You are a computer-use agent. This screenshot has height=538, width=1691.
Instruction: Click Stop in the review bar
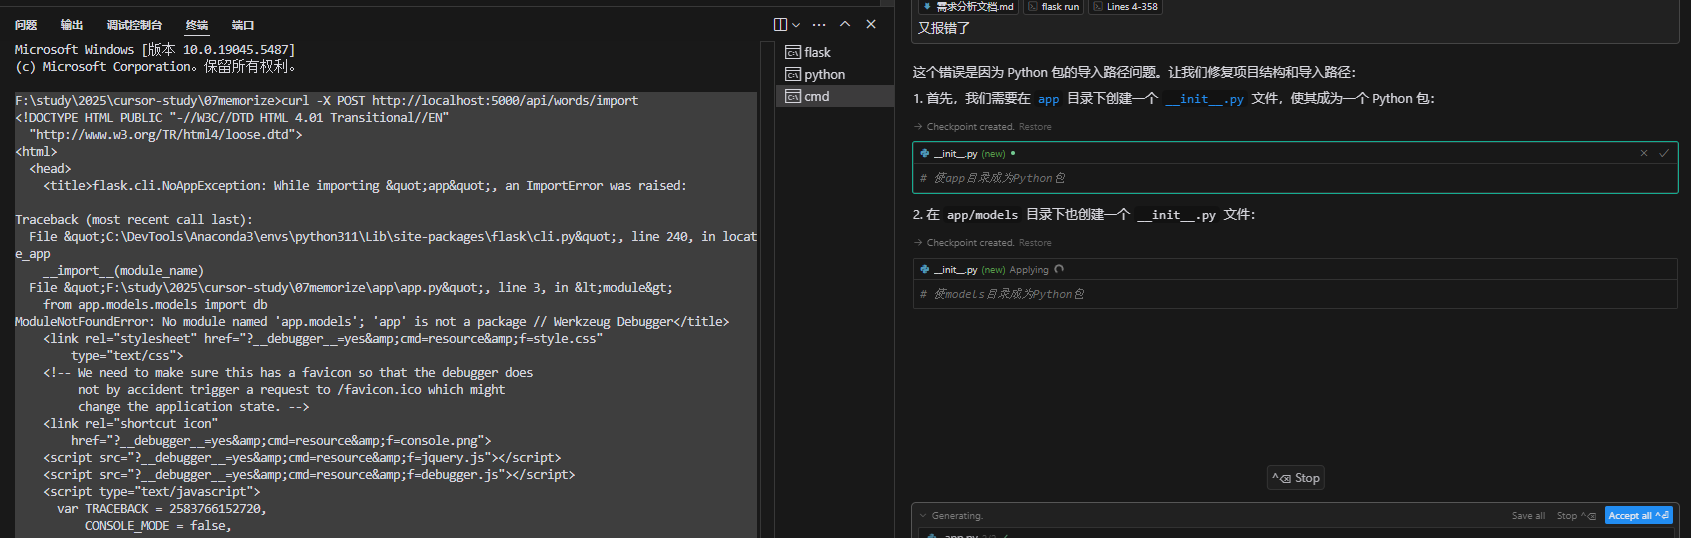click(1576, 516)
